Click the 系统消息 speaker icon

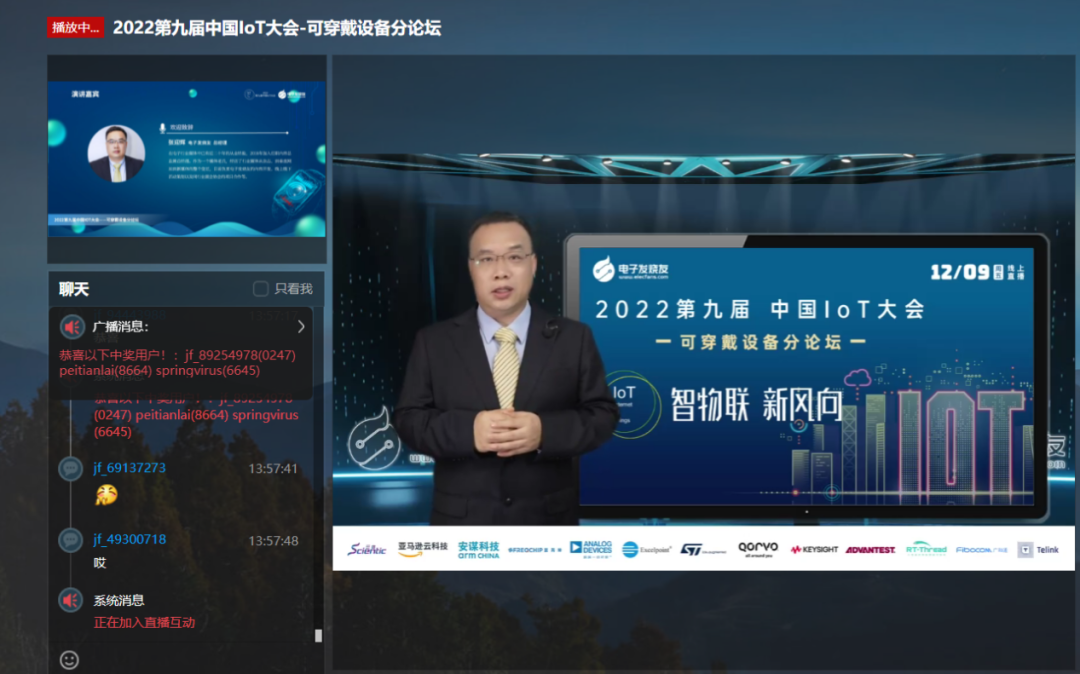70,600
